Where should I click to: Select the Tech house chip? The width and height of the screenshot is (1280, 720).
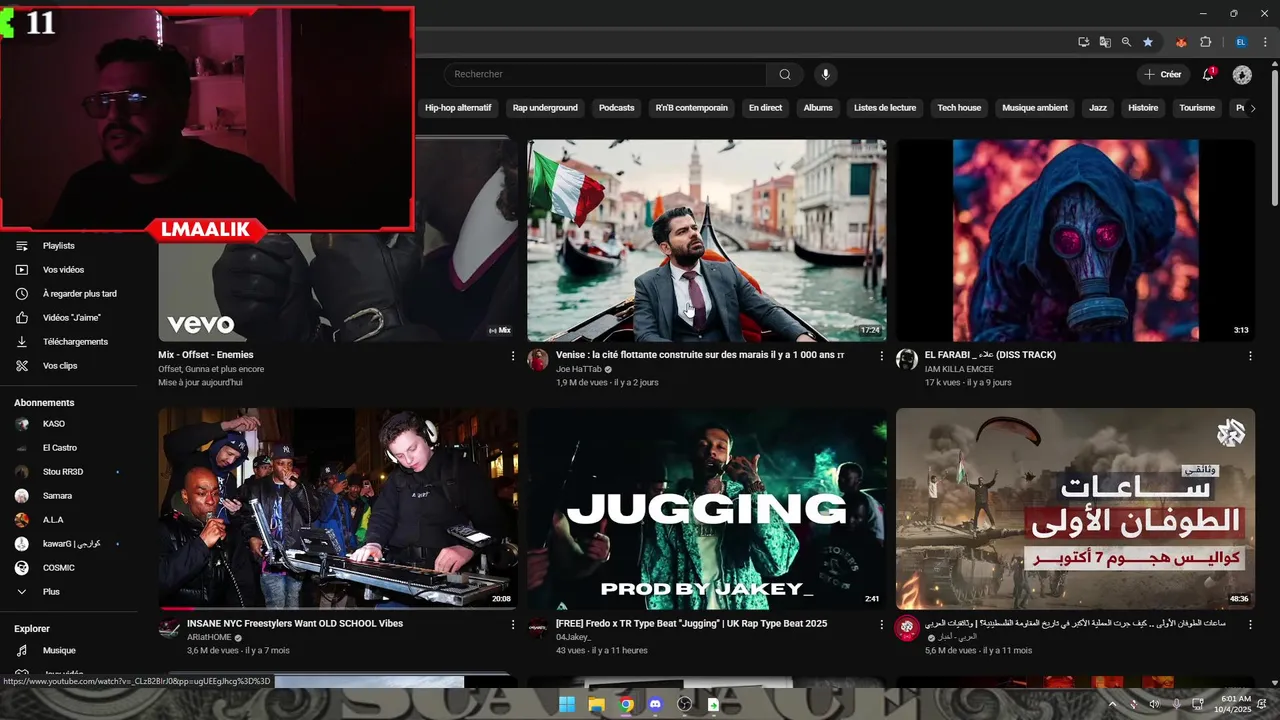coord(959,108)
